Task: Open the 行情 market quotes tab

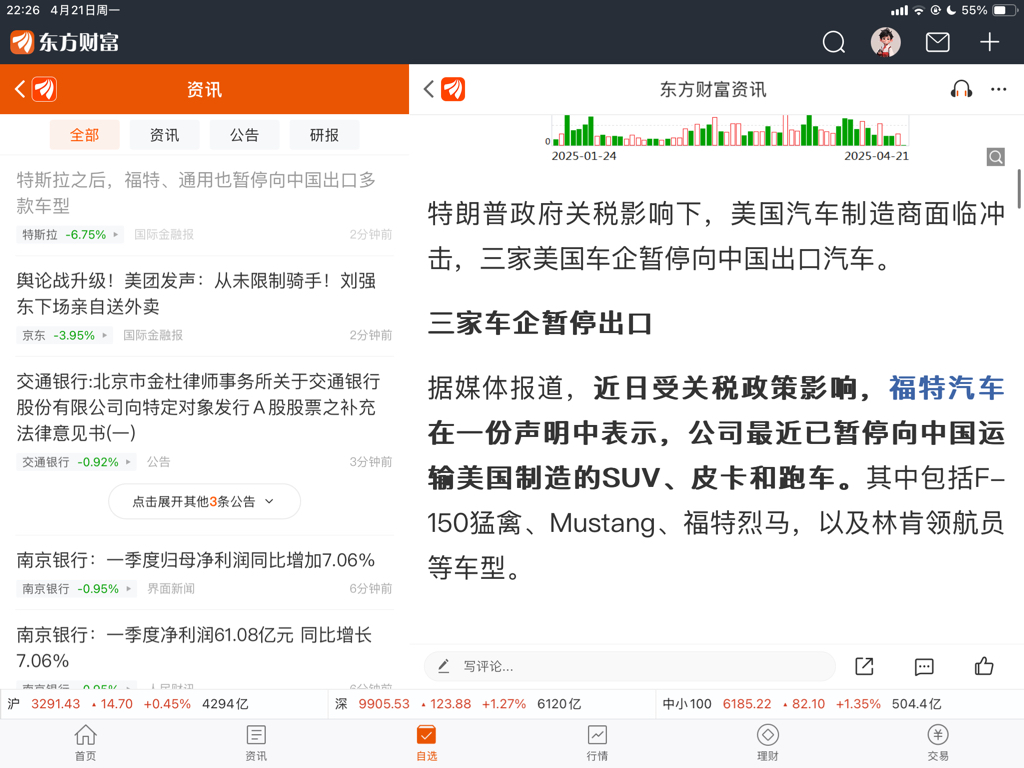Action: 597,743
